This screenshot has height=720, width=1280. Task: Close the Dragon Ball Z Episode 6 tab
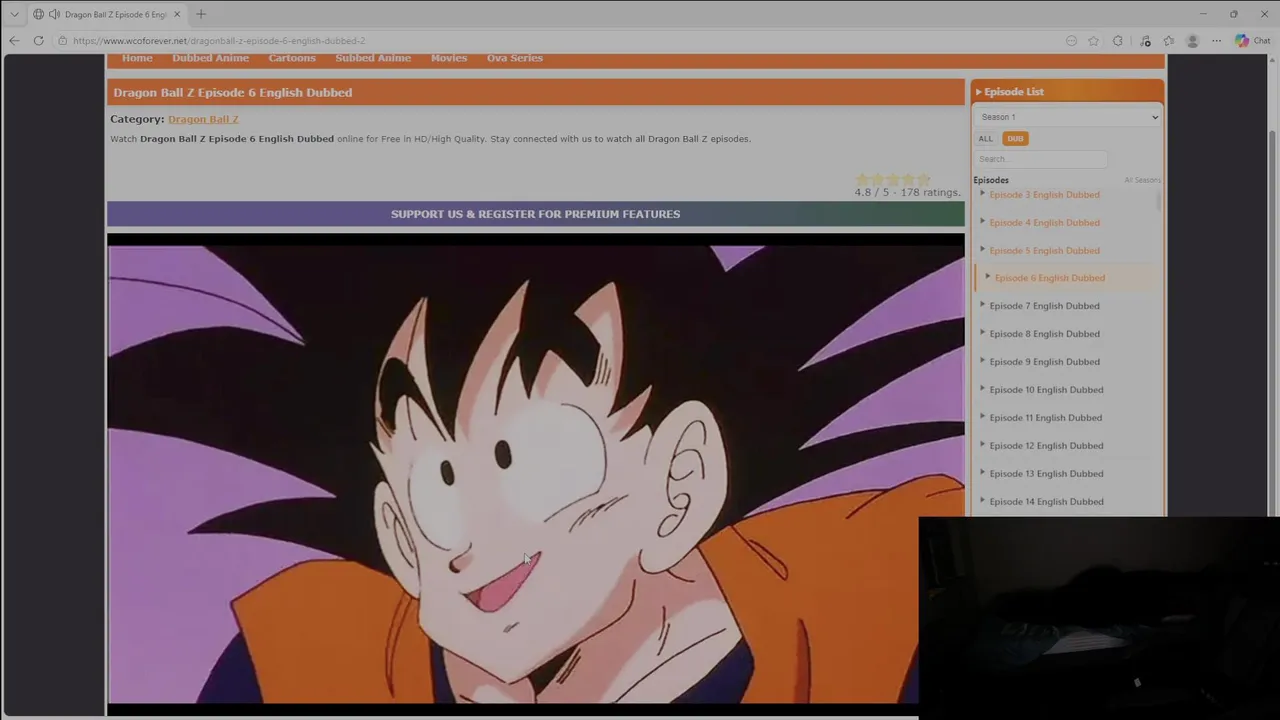[177, 14]
